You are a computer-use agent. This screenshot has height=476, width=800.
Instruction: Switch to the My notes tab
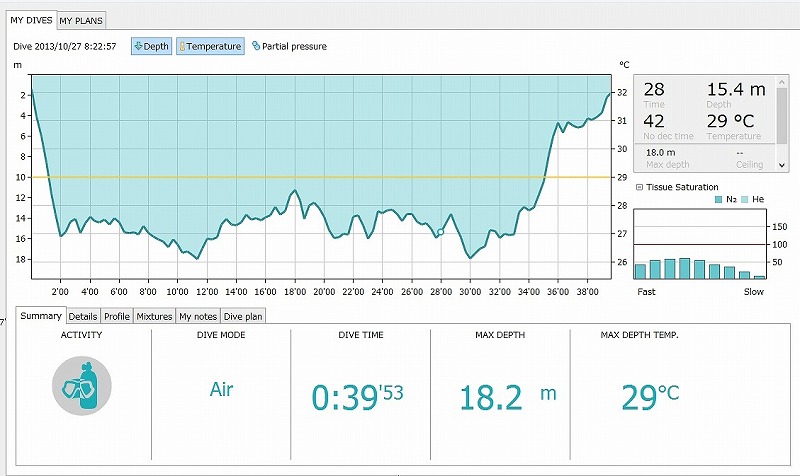pyautogui.click(x=197, y=316)
